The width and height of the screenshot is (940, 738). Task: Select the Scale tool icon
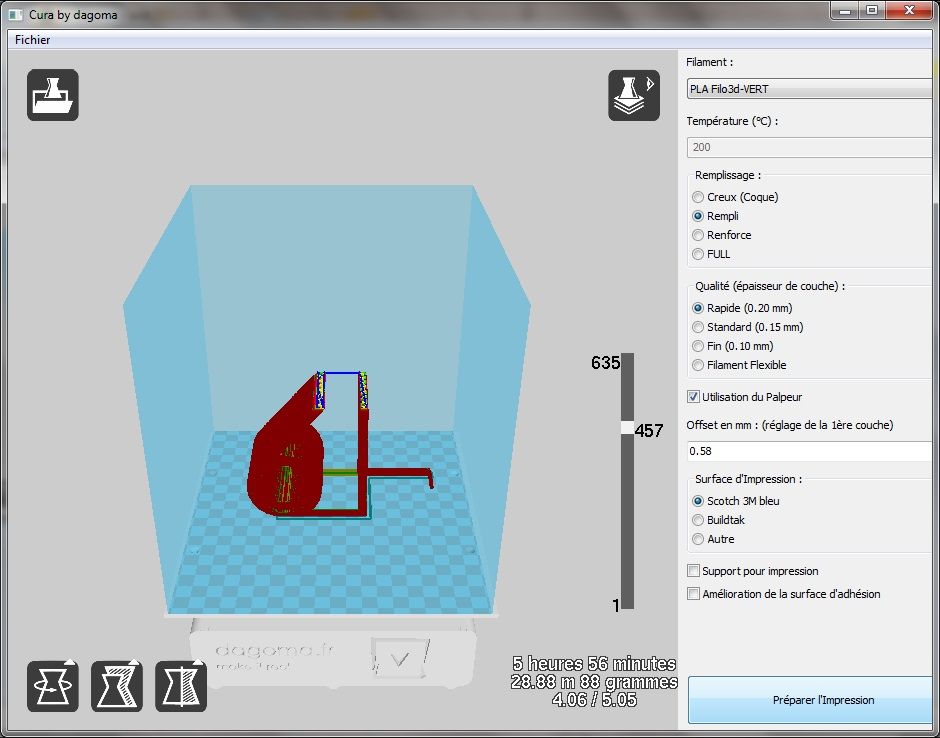click(117, 686)
